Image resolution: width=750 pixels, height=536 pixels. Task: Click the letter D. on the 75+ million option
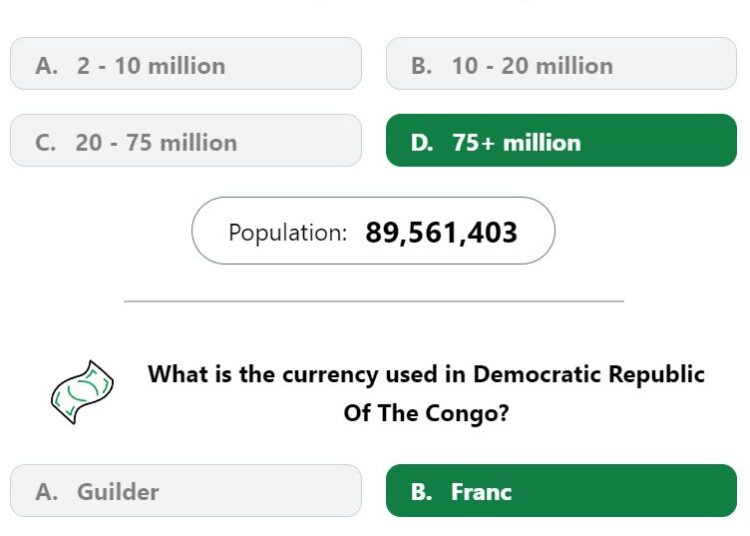422,142
